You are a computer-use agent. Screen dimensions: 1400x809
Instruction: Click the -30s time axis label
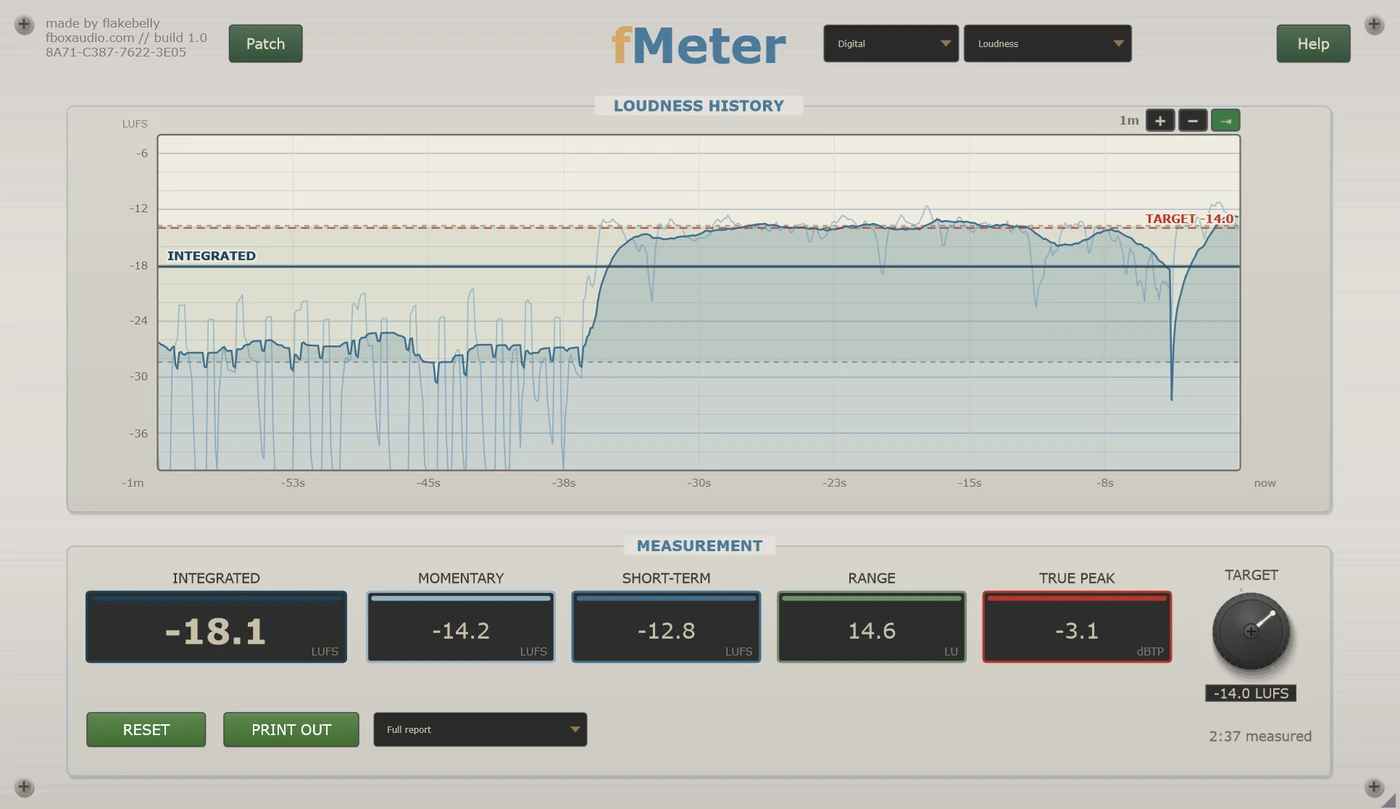(698, 483)
